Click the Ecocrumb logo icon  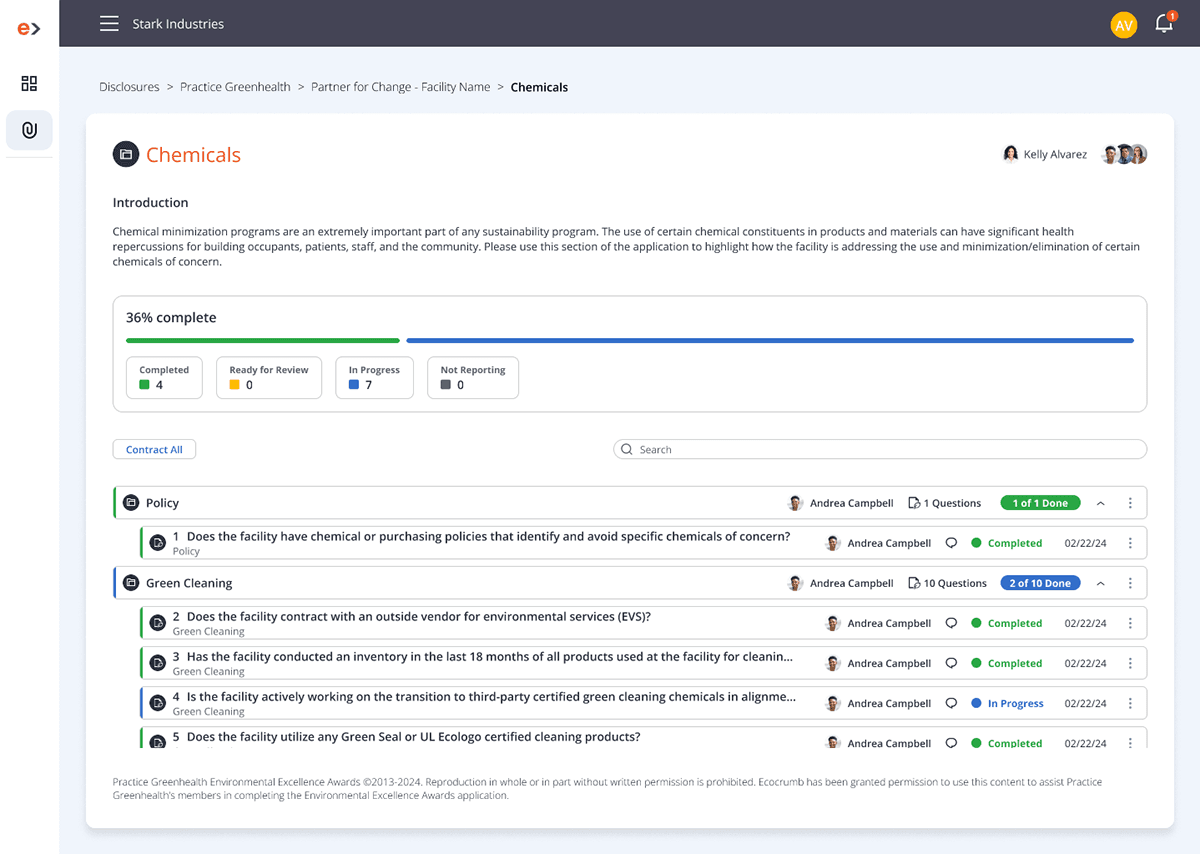[x=29, y=28]
